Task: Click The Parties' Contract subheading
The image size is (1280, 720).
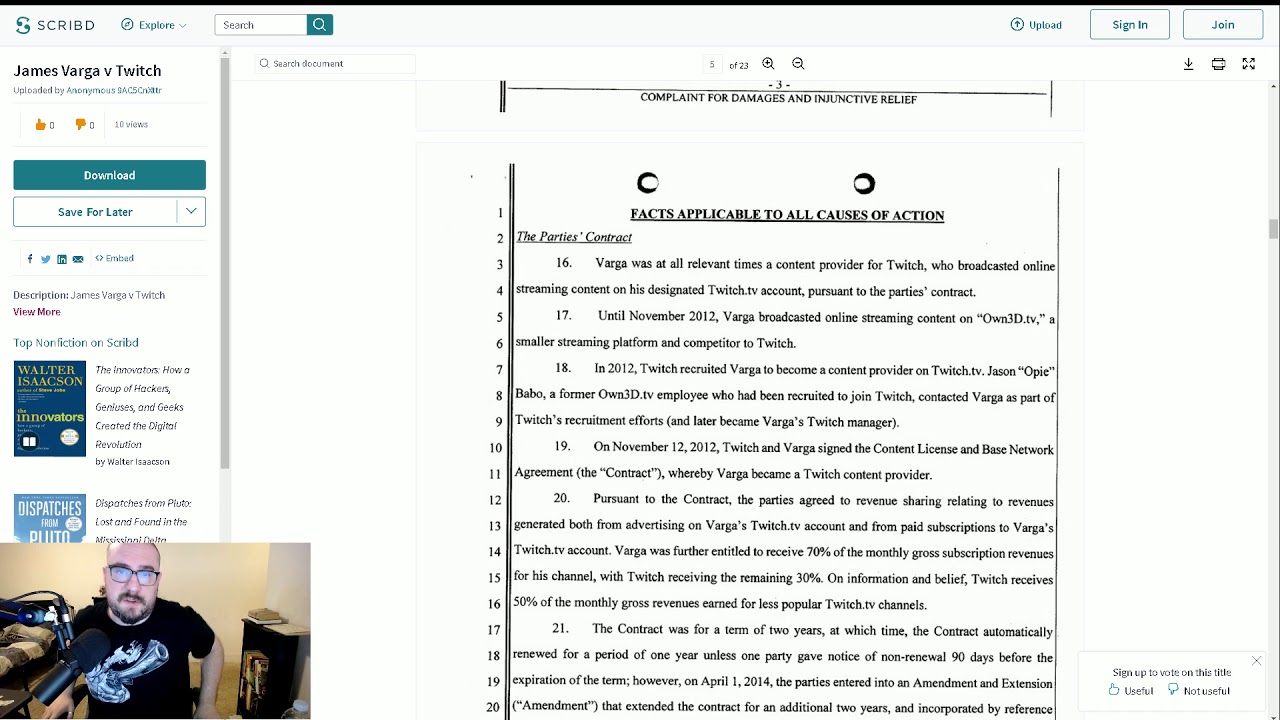Action: click(574, 237)
